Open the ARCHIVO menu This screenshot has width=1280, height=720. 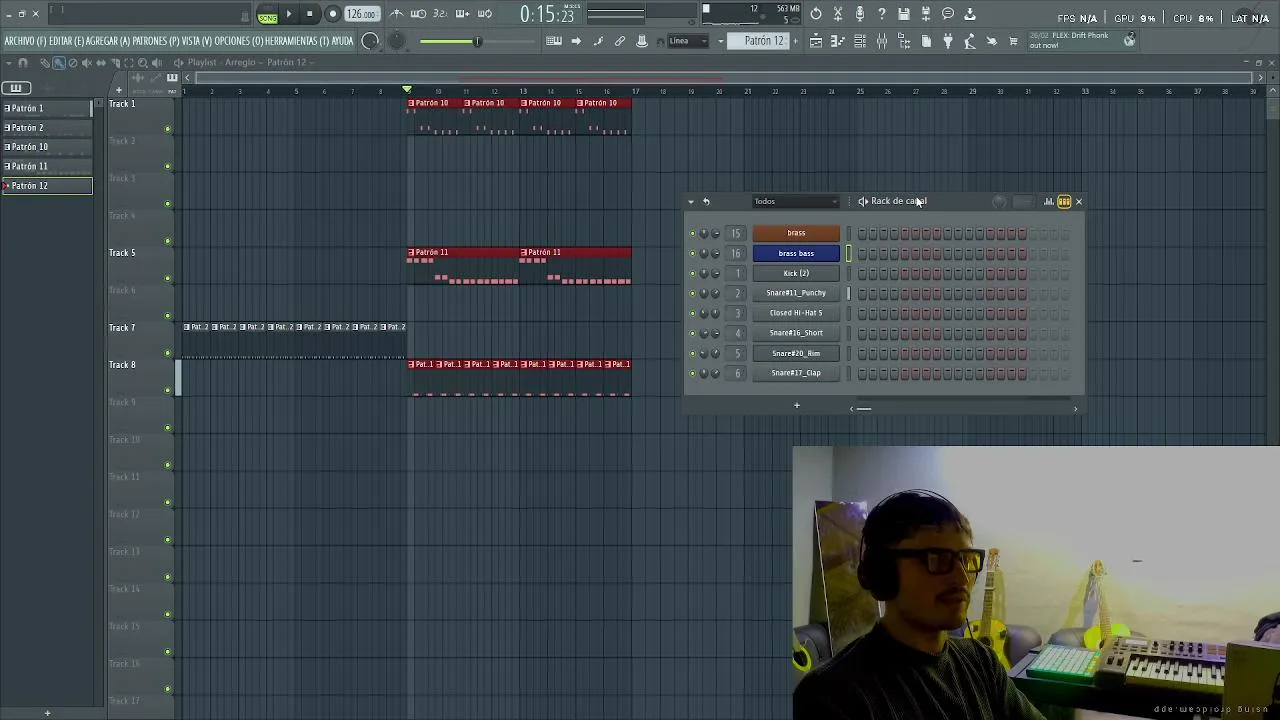coord(25,41)
